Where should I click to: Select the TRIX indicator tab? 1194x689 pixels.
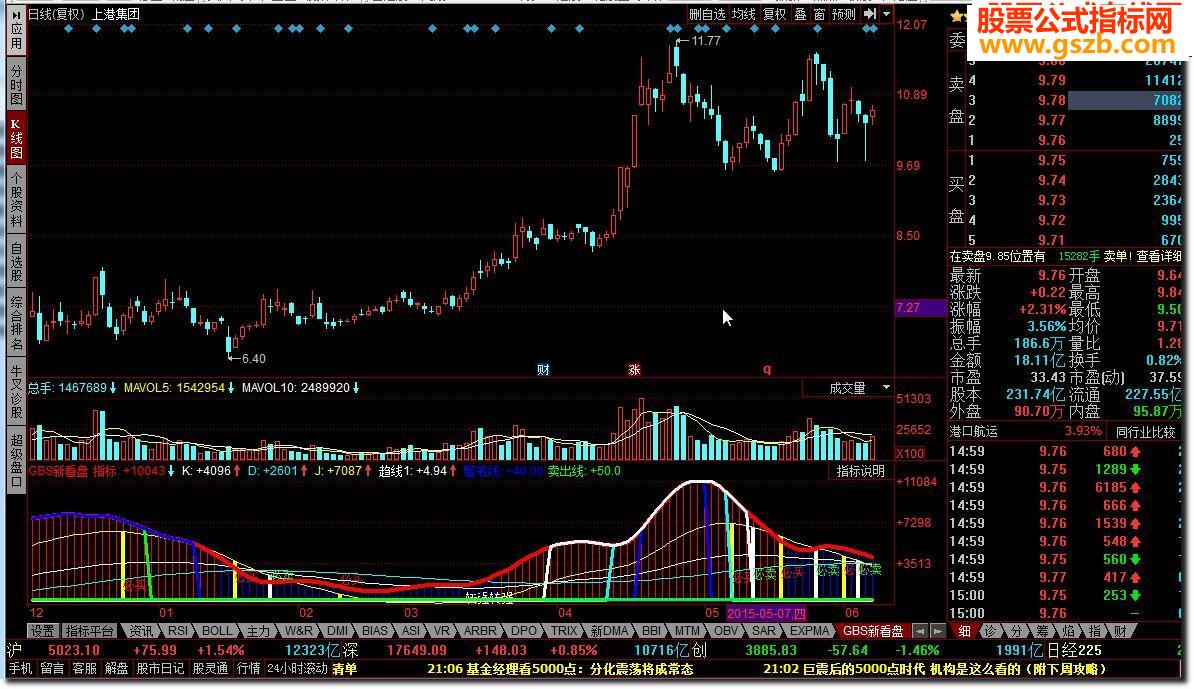[564, 631]
